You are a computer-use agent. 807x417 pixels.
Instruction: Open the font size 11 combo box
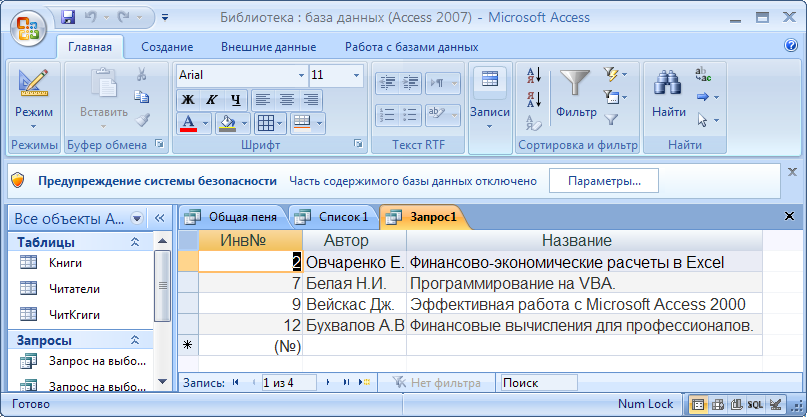click(336, 75)
